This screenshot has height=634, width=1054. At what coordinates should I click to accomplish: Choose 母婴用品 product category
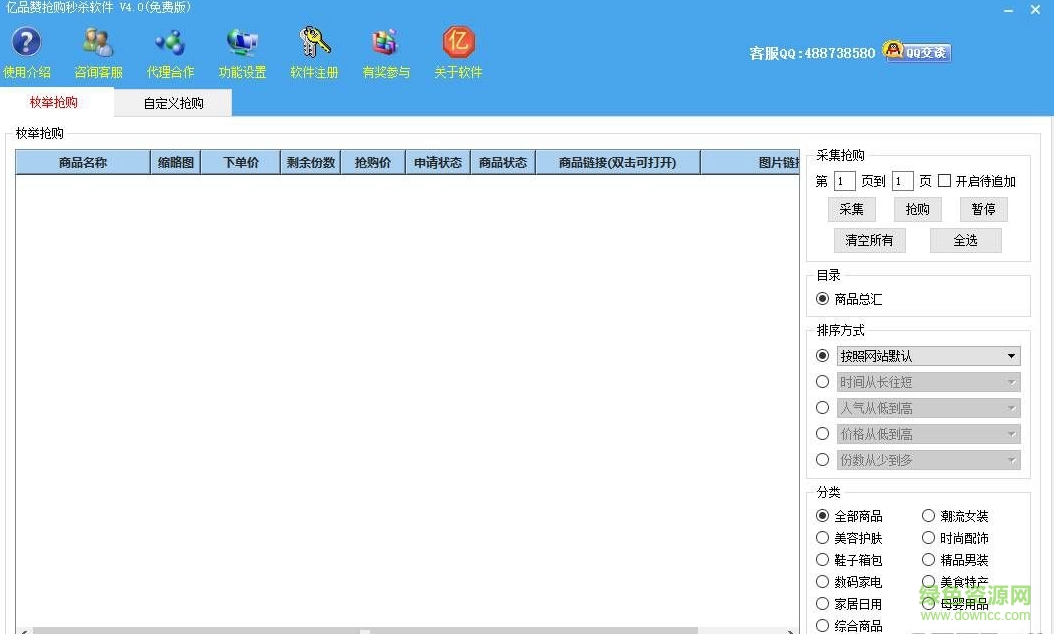tap(928, 603)
